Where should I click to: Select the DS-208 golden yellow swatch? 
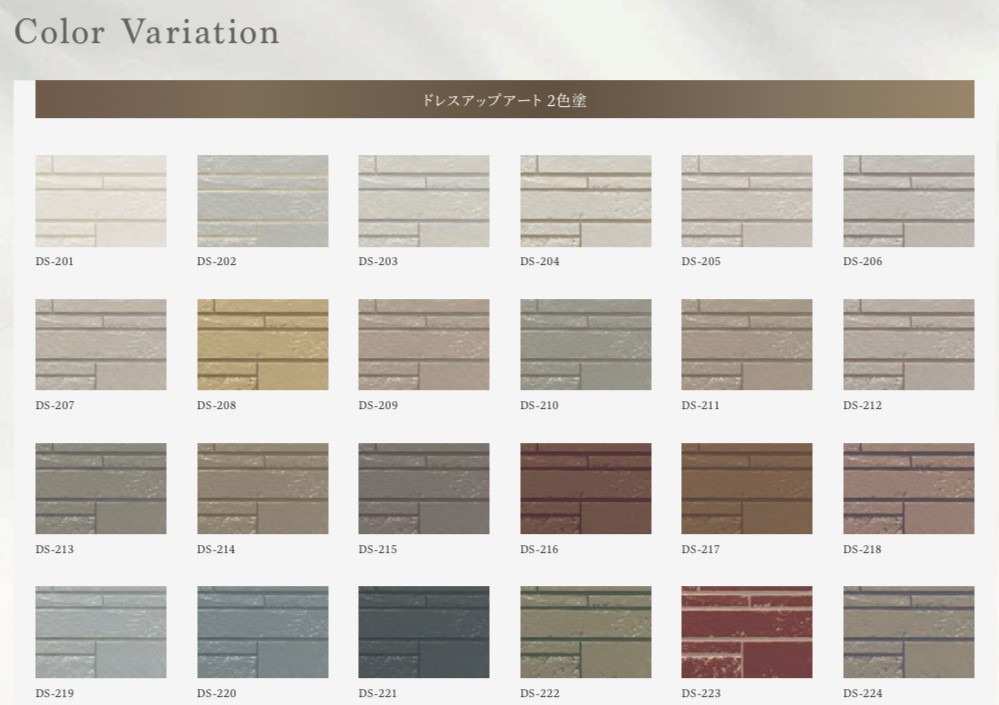click(262, 345)
